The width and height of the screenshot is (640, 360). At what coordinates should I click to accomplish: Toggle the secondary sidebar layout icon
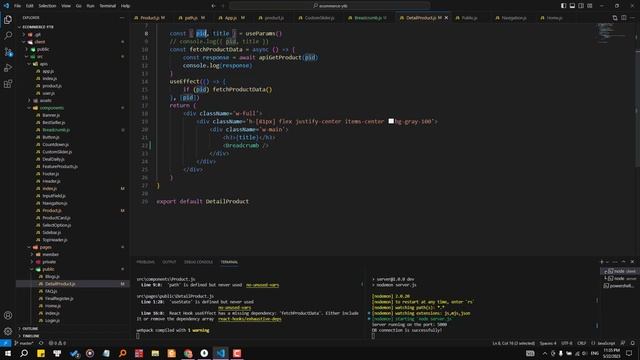581,6
